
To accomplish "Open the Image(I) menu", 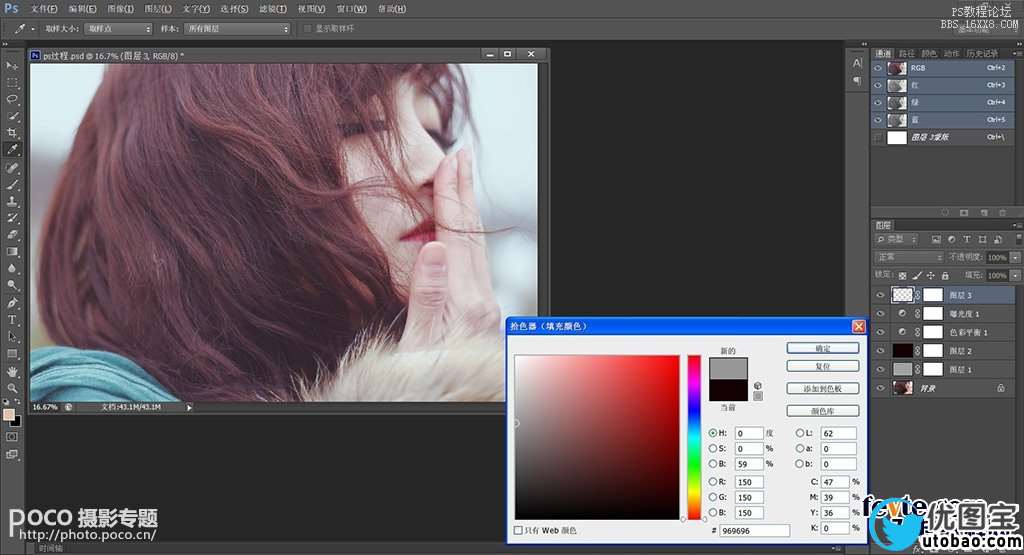I will pyautogui.click(x=120, y=8).
